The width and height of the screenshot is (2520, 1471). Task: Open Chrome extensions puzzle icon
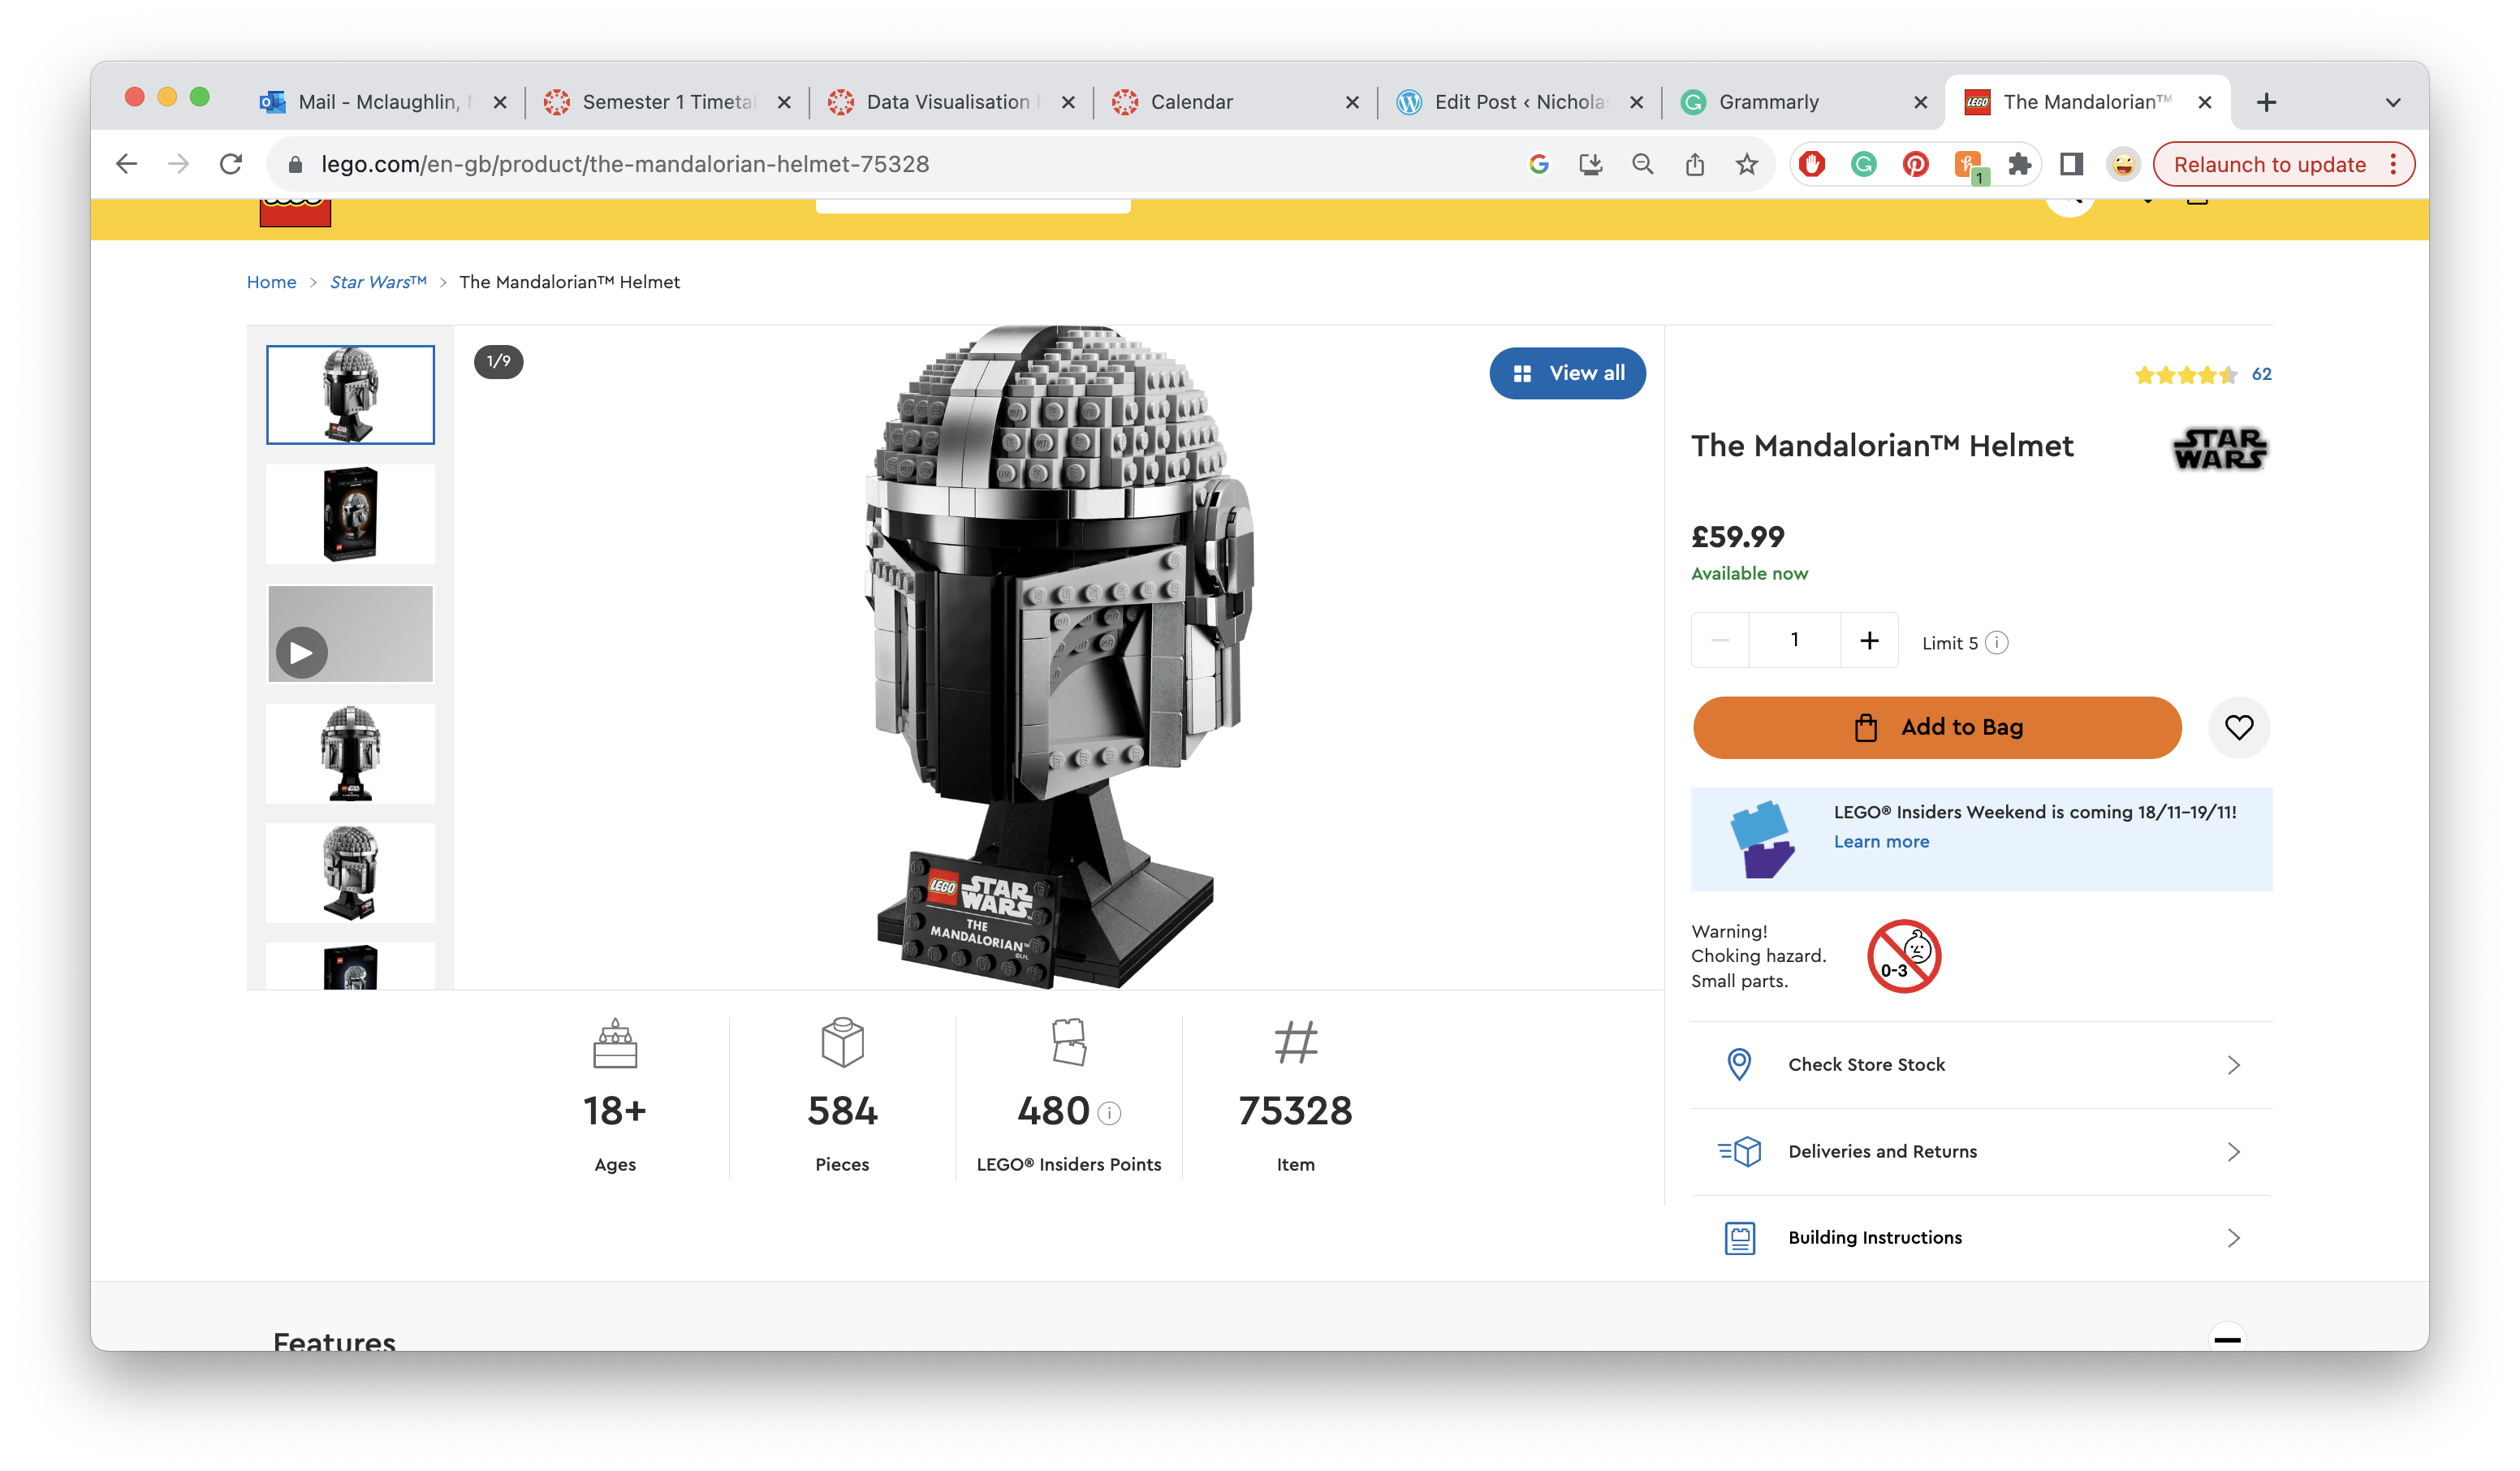click(2019, 164)
